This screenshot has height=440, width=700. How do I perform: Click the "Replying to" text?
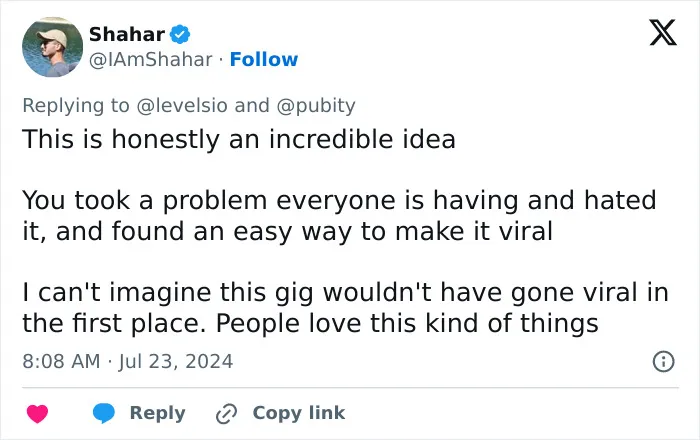(x=76, y=106)
